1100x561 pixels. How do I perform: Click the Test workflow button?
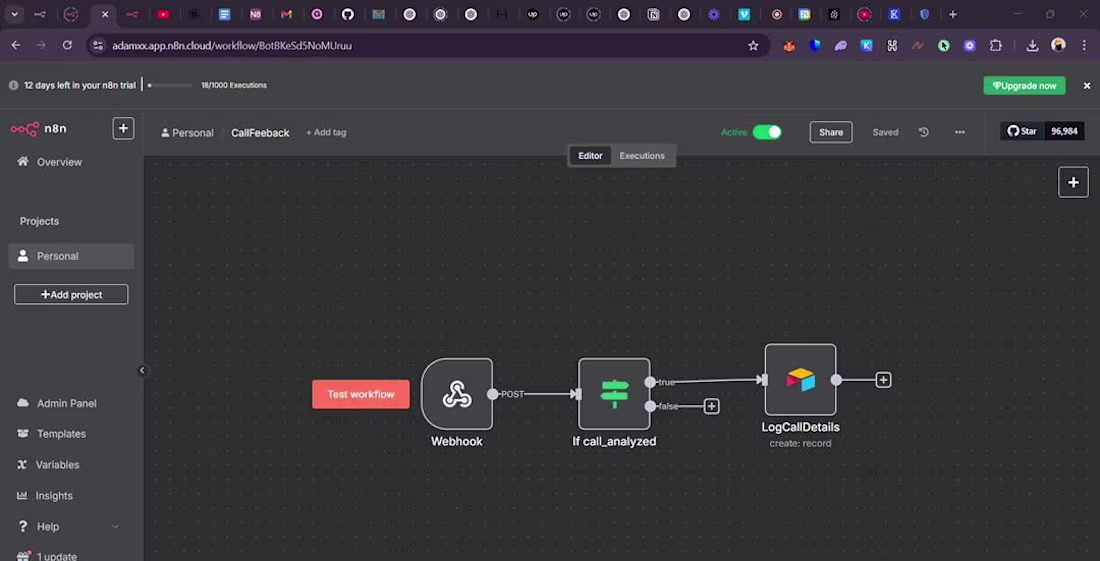pyautogui.click(x=361, y=394)
